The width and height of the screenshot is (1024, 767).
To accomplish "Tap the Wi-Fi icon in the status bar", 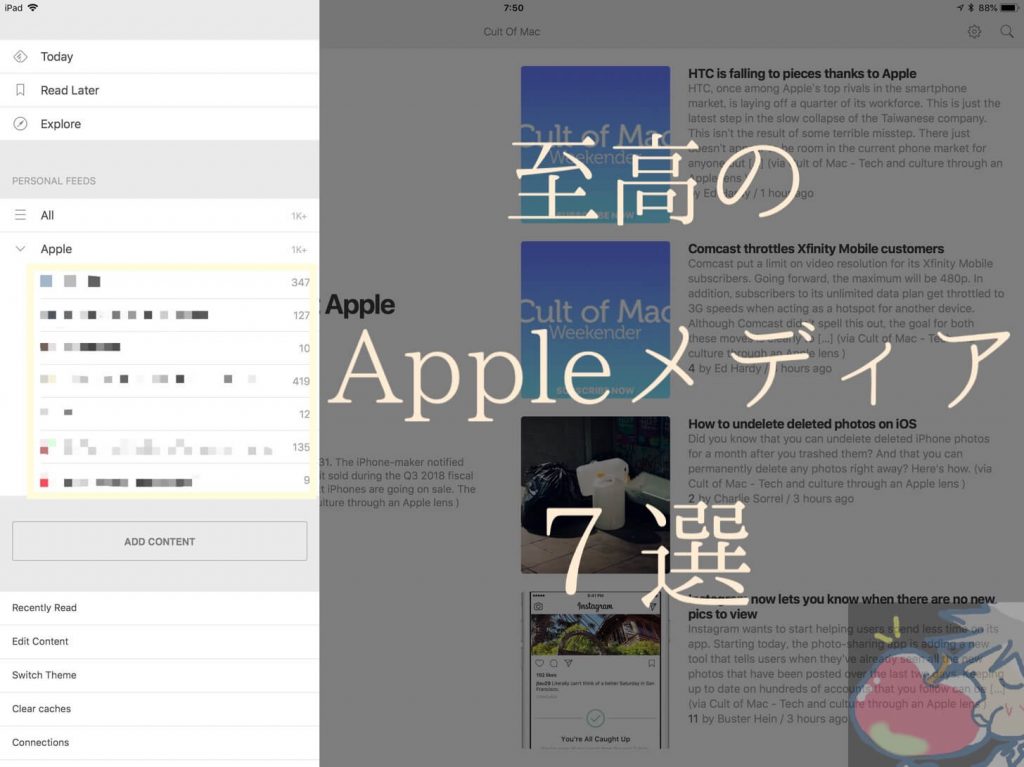I will (33, 8).
